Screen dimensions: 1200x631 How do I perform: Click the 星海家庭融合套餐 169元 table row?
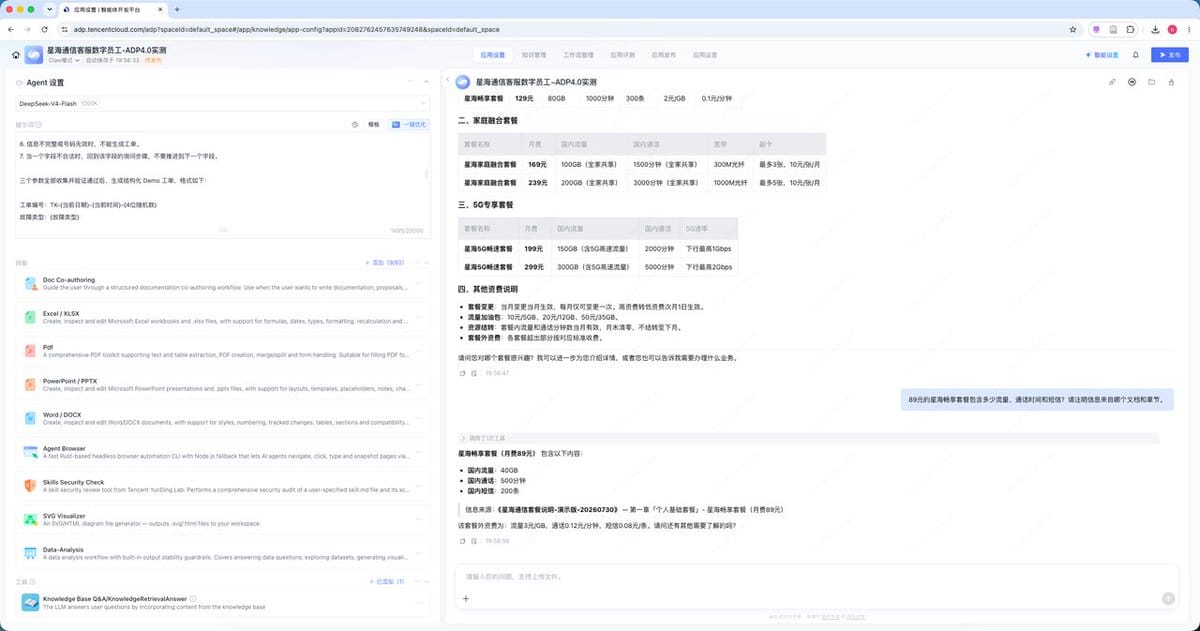[643, 164]
